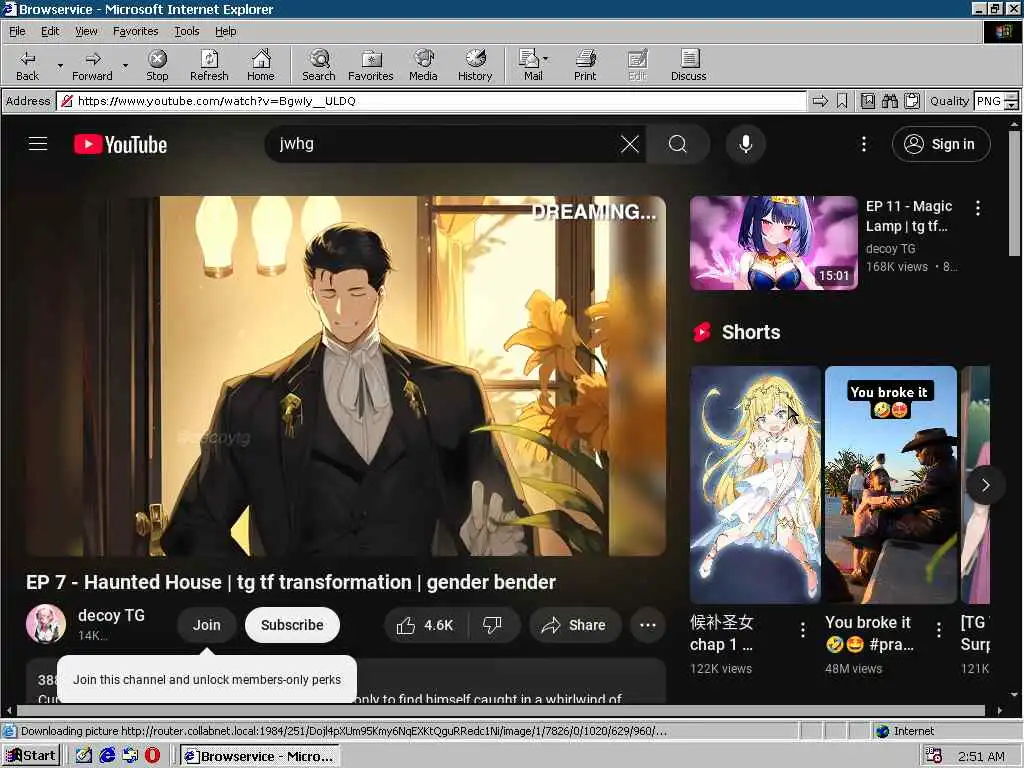Open the View menu
This screenshot has height=768, width=1024.
click(86, 31)
